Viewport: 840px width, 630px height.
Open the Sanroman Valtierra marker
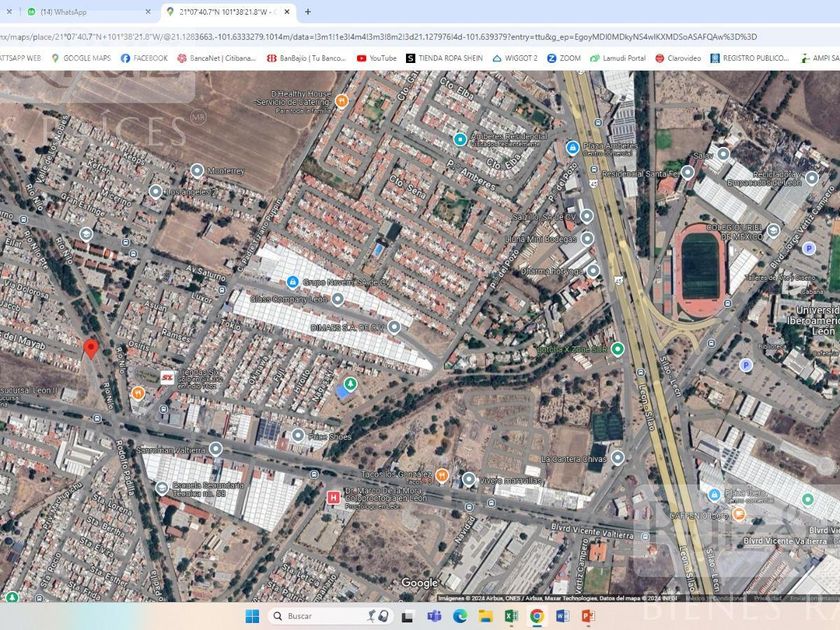(x=215, y=448)
